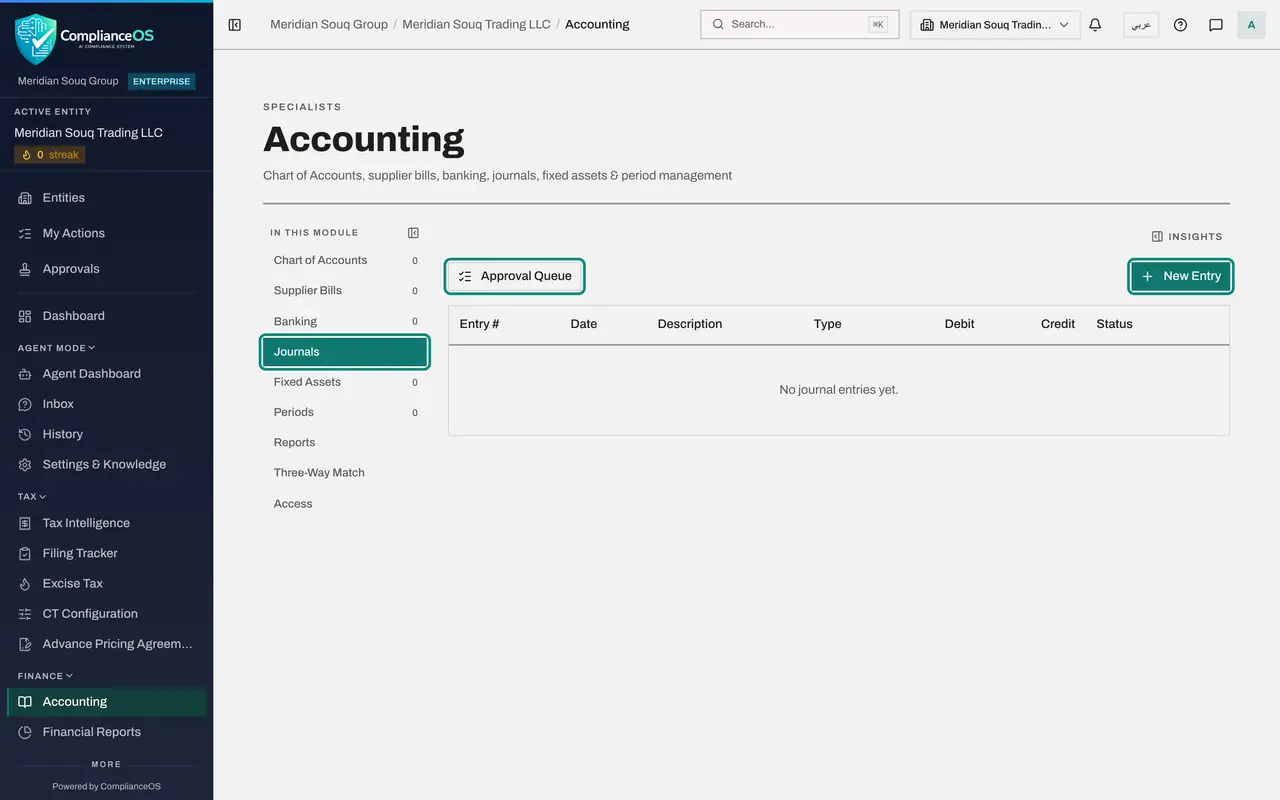
Task: Click the Settings & Knowledge gear icon
Action: point(25,464)
